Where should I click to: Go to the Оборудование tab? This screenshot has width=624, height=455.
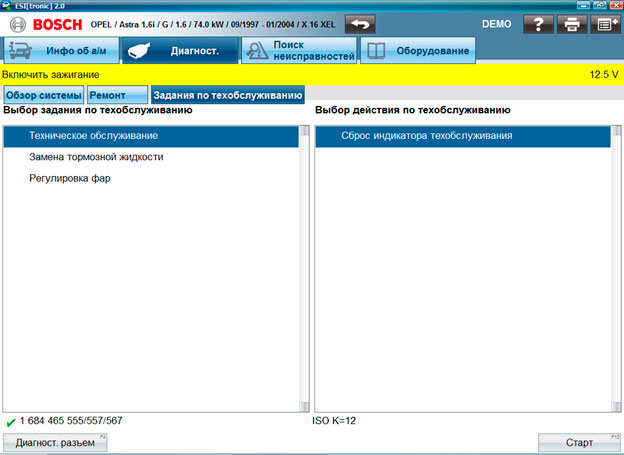click(x=417, y=50)
